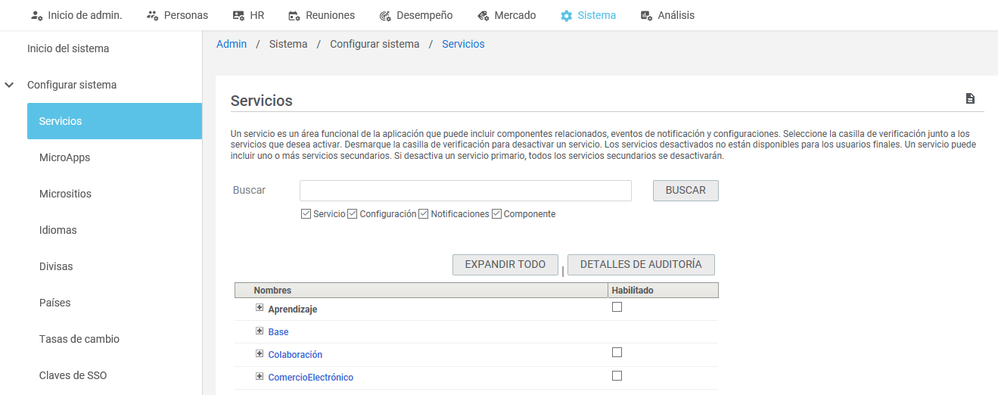The height and width of the screenshot is (395, 998).
Task: Toggle the Notificaciones search filter checkbox
Action: pos(423,214)
